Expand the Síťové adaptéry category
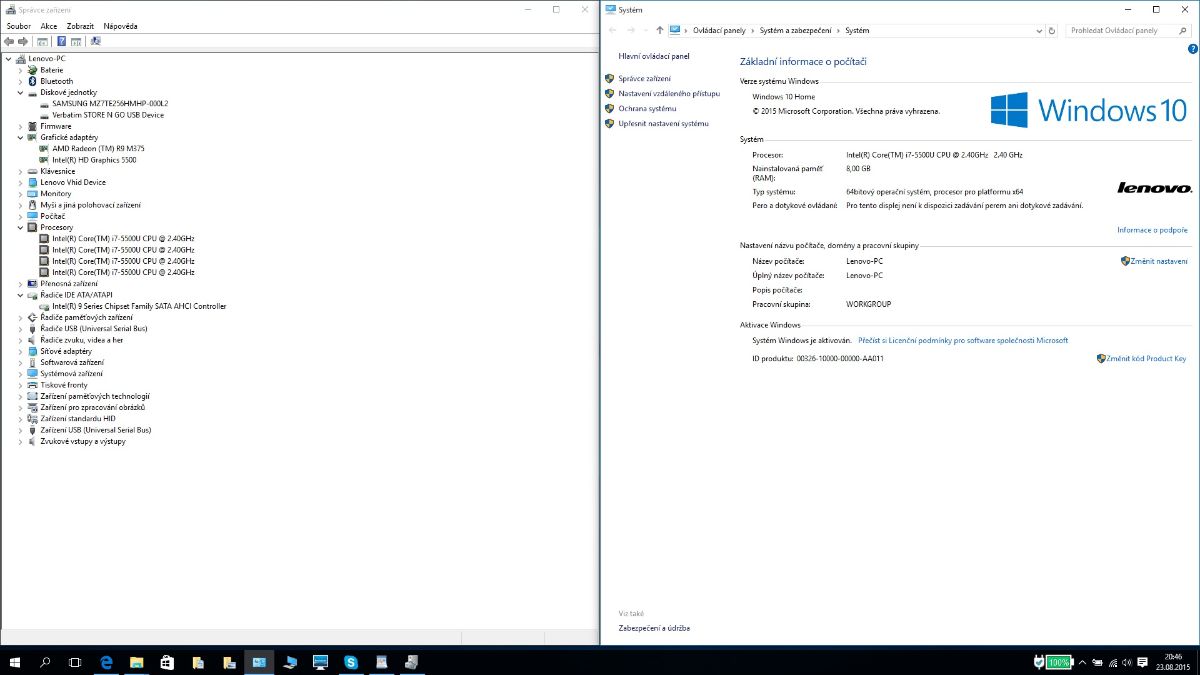Screen dimensions: 1200x675 pos(20,351)
